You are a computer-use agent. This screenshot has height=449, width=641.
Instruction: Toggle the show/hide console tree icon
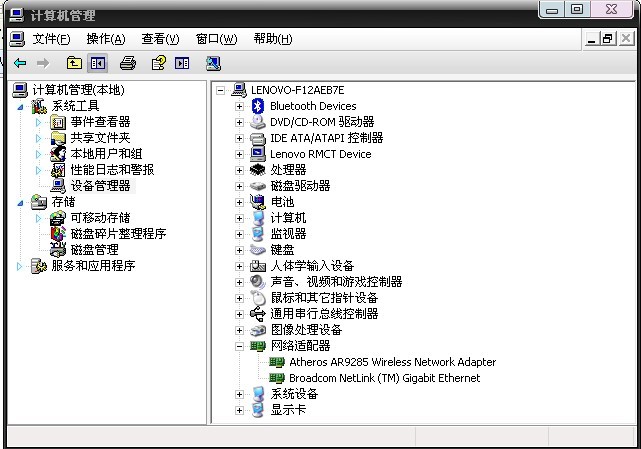pos(98,63)
